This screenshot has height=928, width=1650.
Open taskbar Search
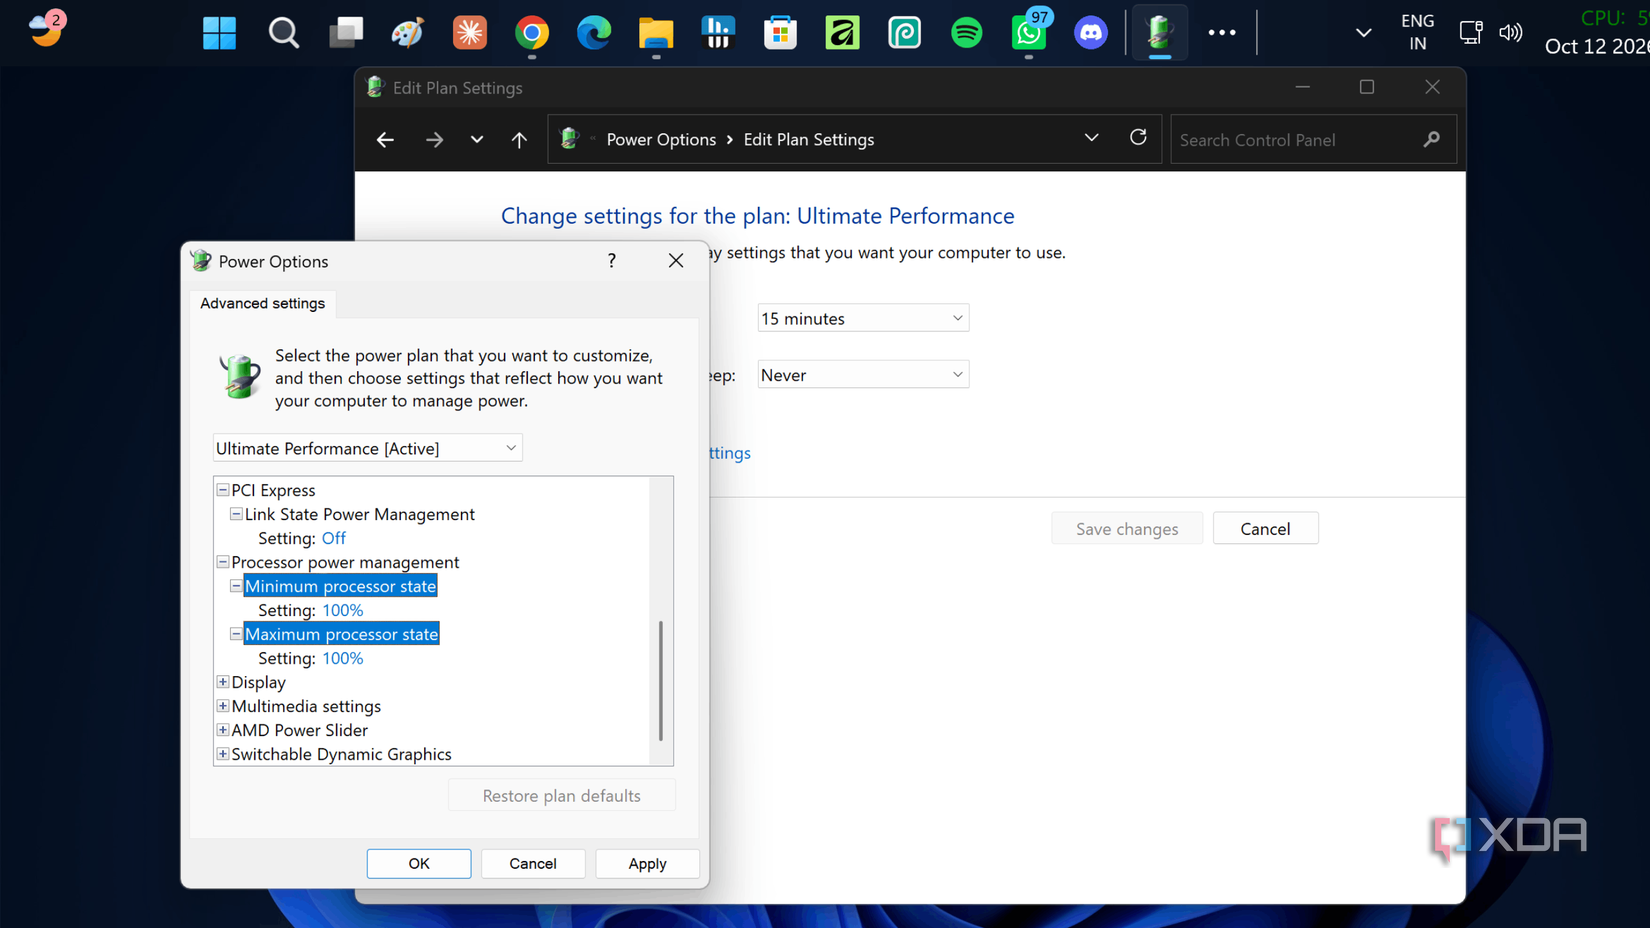point(283,33)
